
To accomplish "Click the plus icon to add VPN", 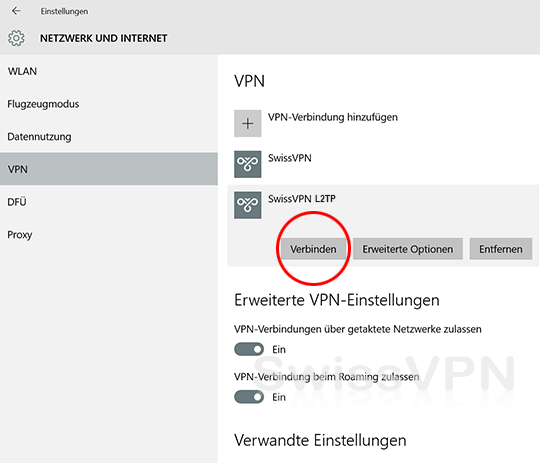I will pos(248,123).
